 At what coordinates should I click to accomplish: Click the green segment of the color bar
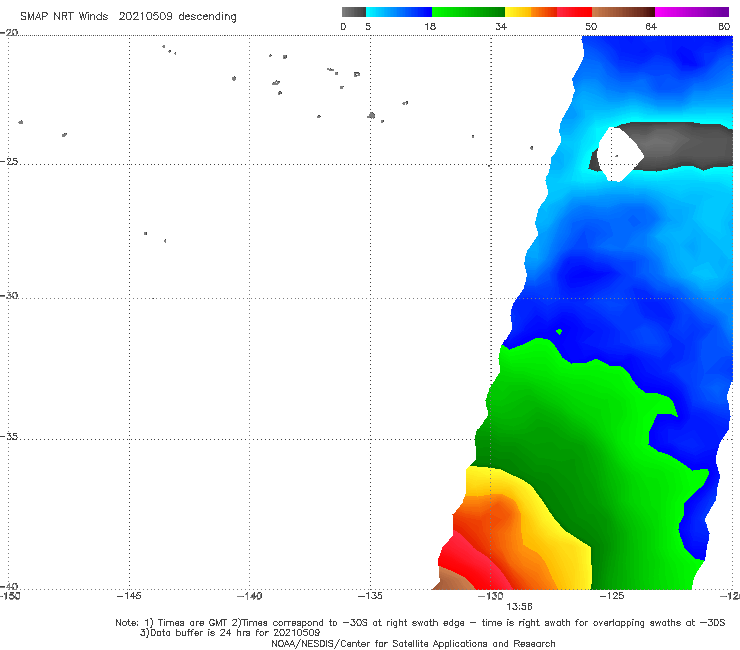468,12
